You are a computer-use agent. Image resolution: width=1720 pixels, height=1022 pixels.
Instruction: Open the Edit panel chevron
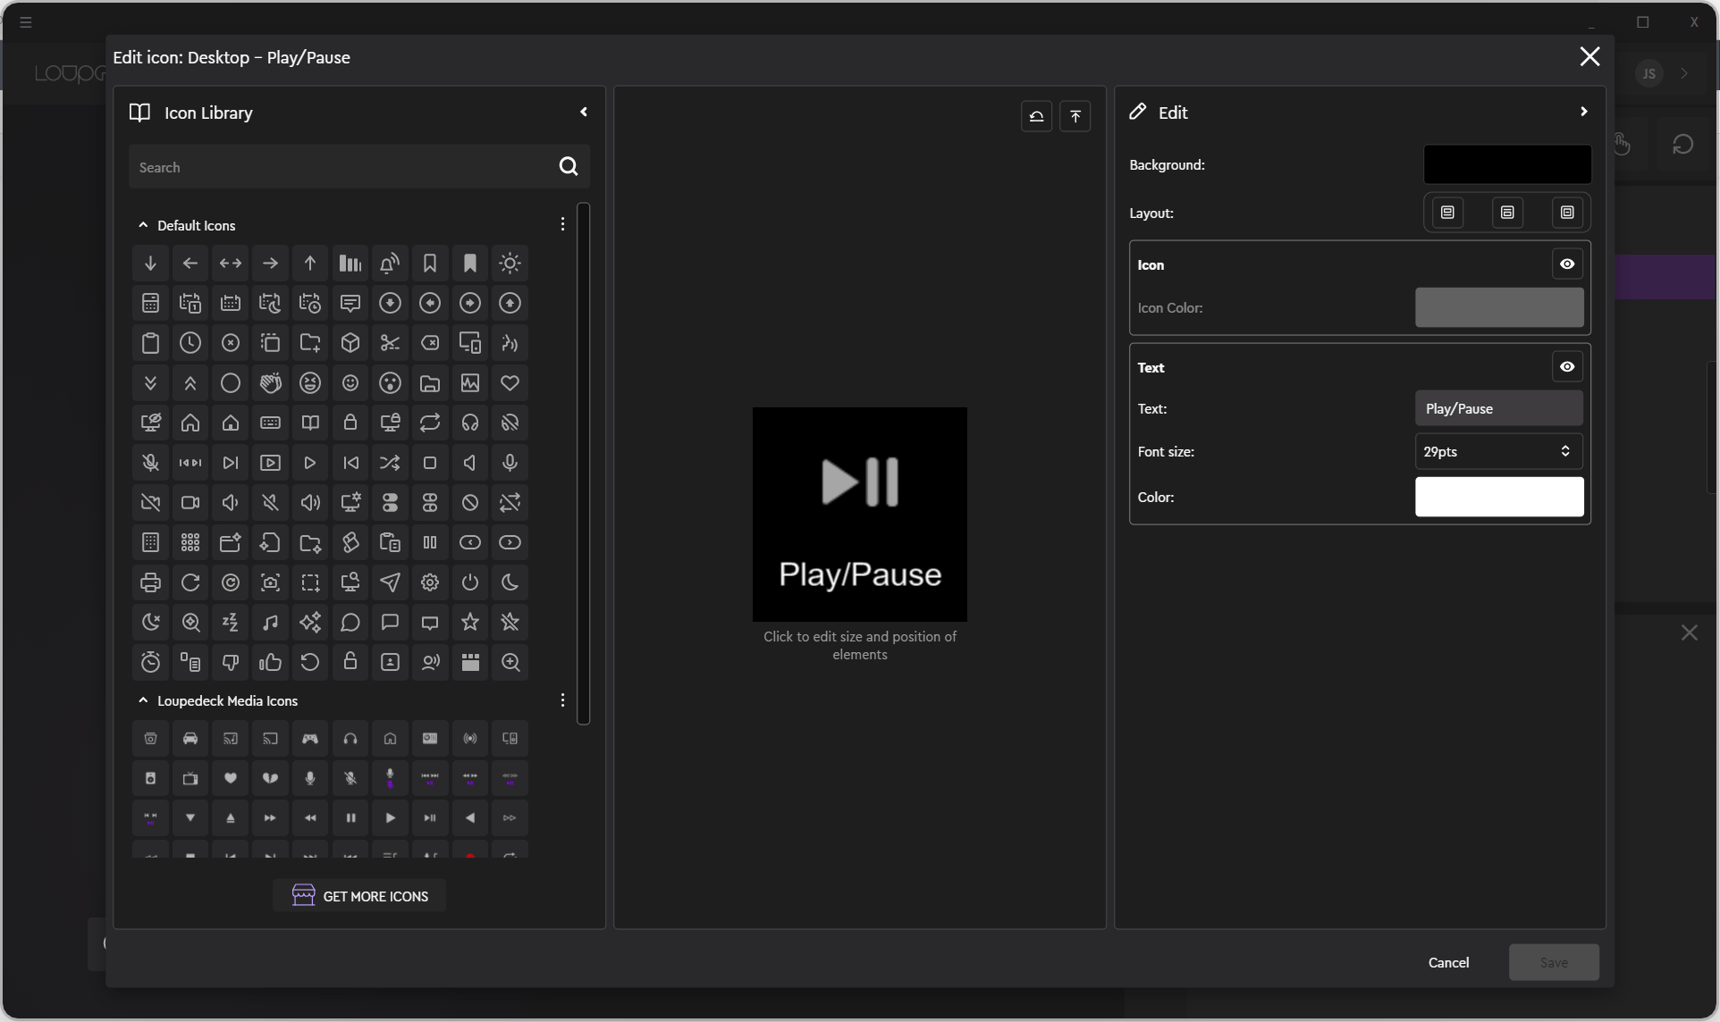click(1583, 112)
